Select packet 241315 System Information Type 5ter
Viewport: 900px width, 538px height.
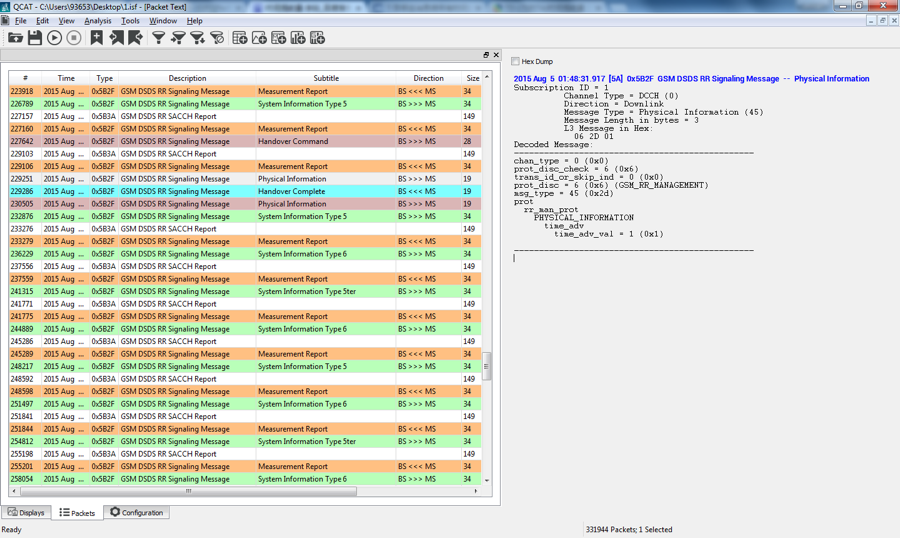pyautogui.click(x=245, y=291)
